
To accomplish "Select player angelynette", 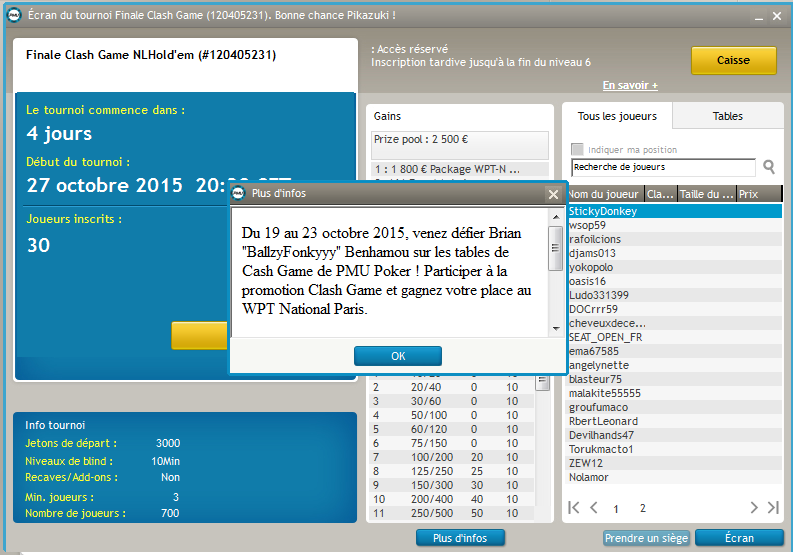I will [674, 365].
